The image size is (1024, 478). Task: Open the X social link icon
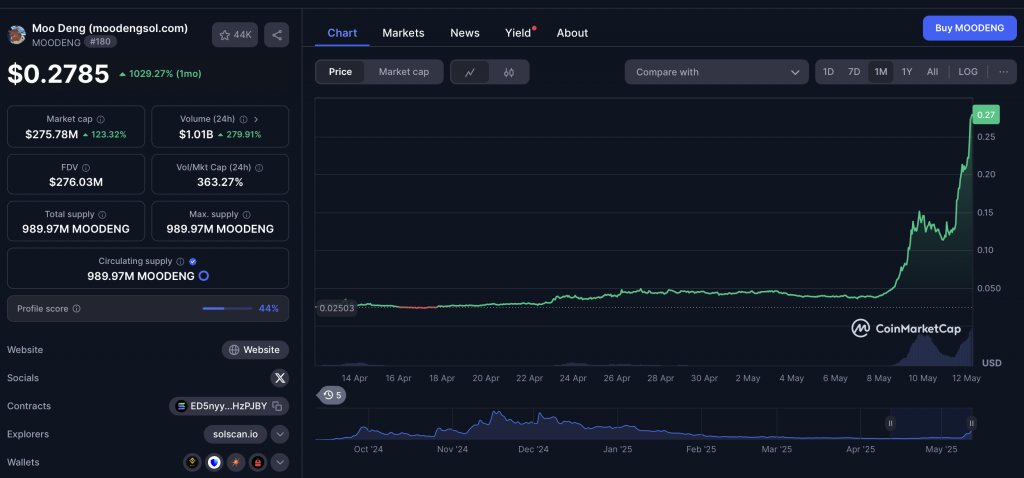pos(280,378)
